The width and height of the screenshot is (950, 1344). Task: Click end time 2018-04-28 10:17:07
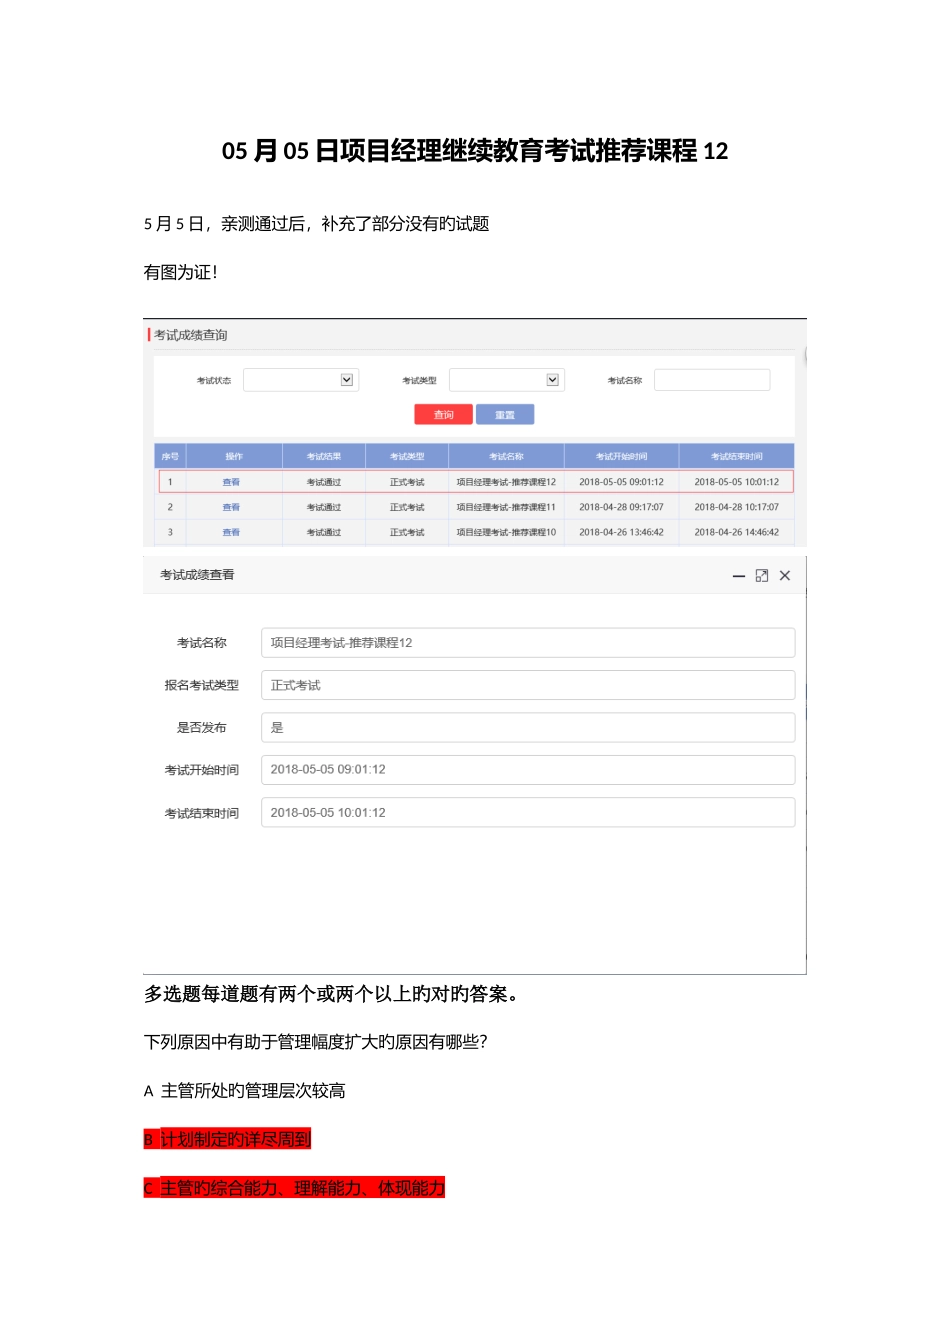[x=737, y=507]
